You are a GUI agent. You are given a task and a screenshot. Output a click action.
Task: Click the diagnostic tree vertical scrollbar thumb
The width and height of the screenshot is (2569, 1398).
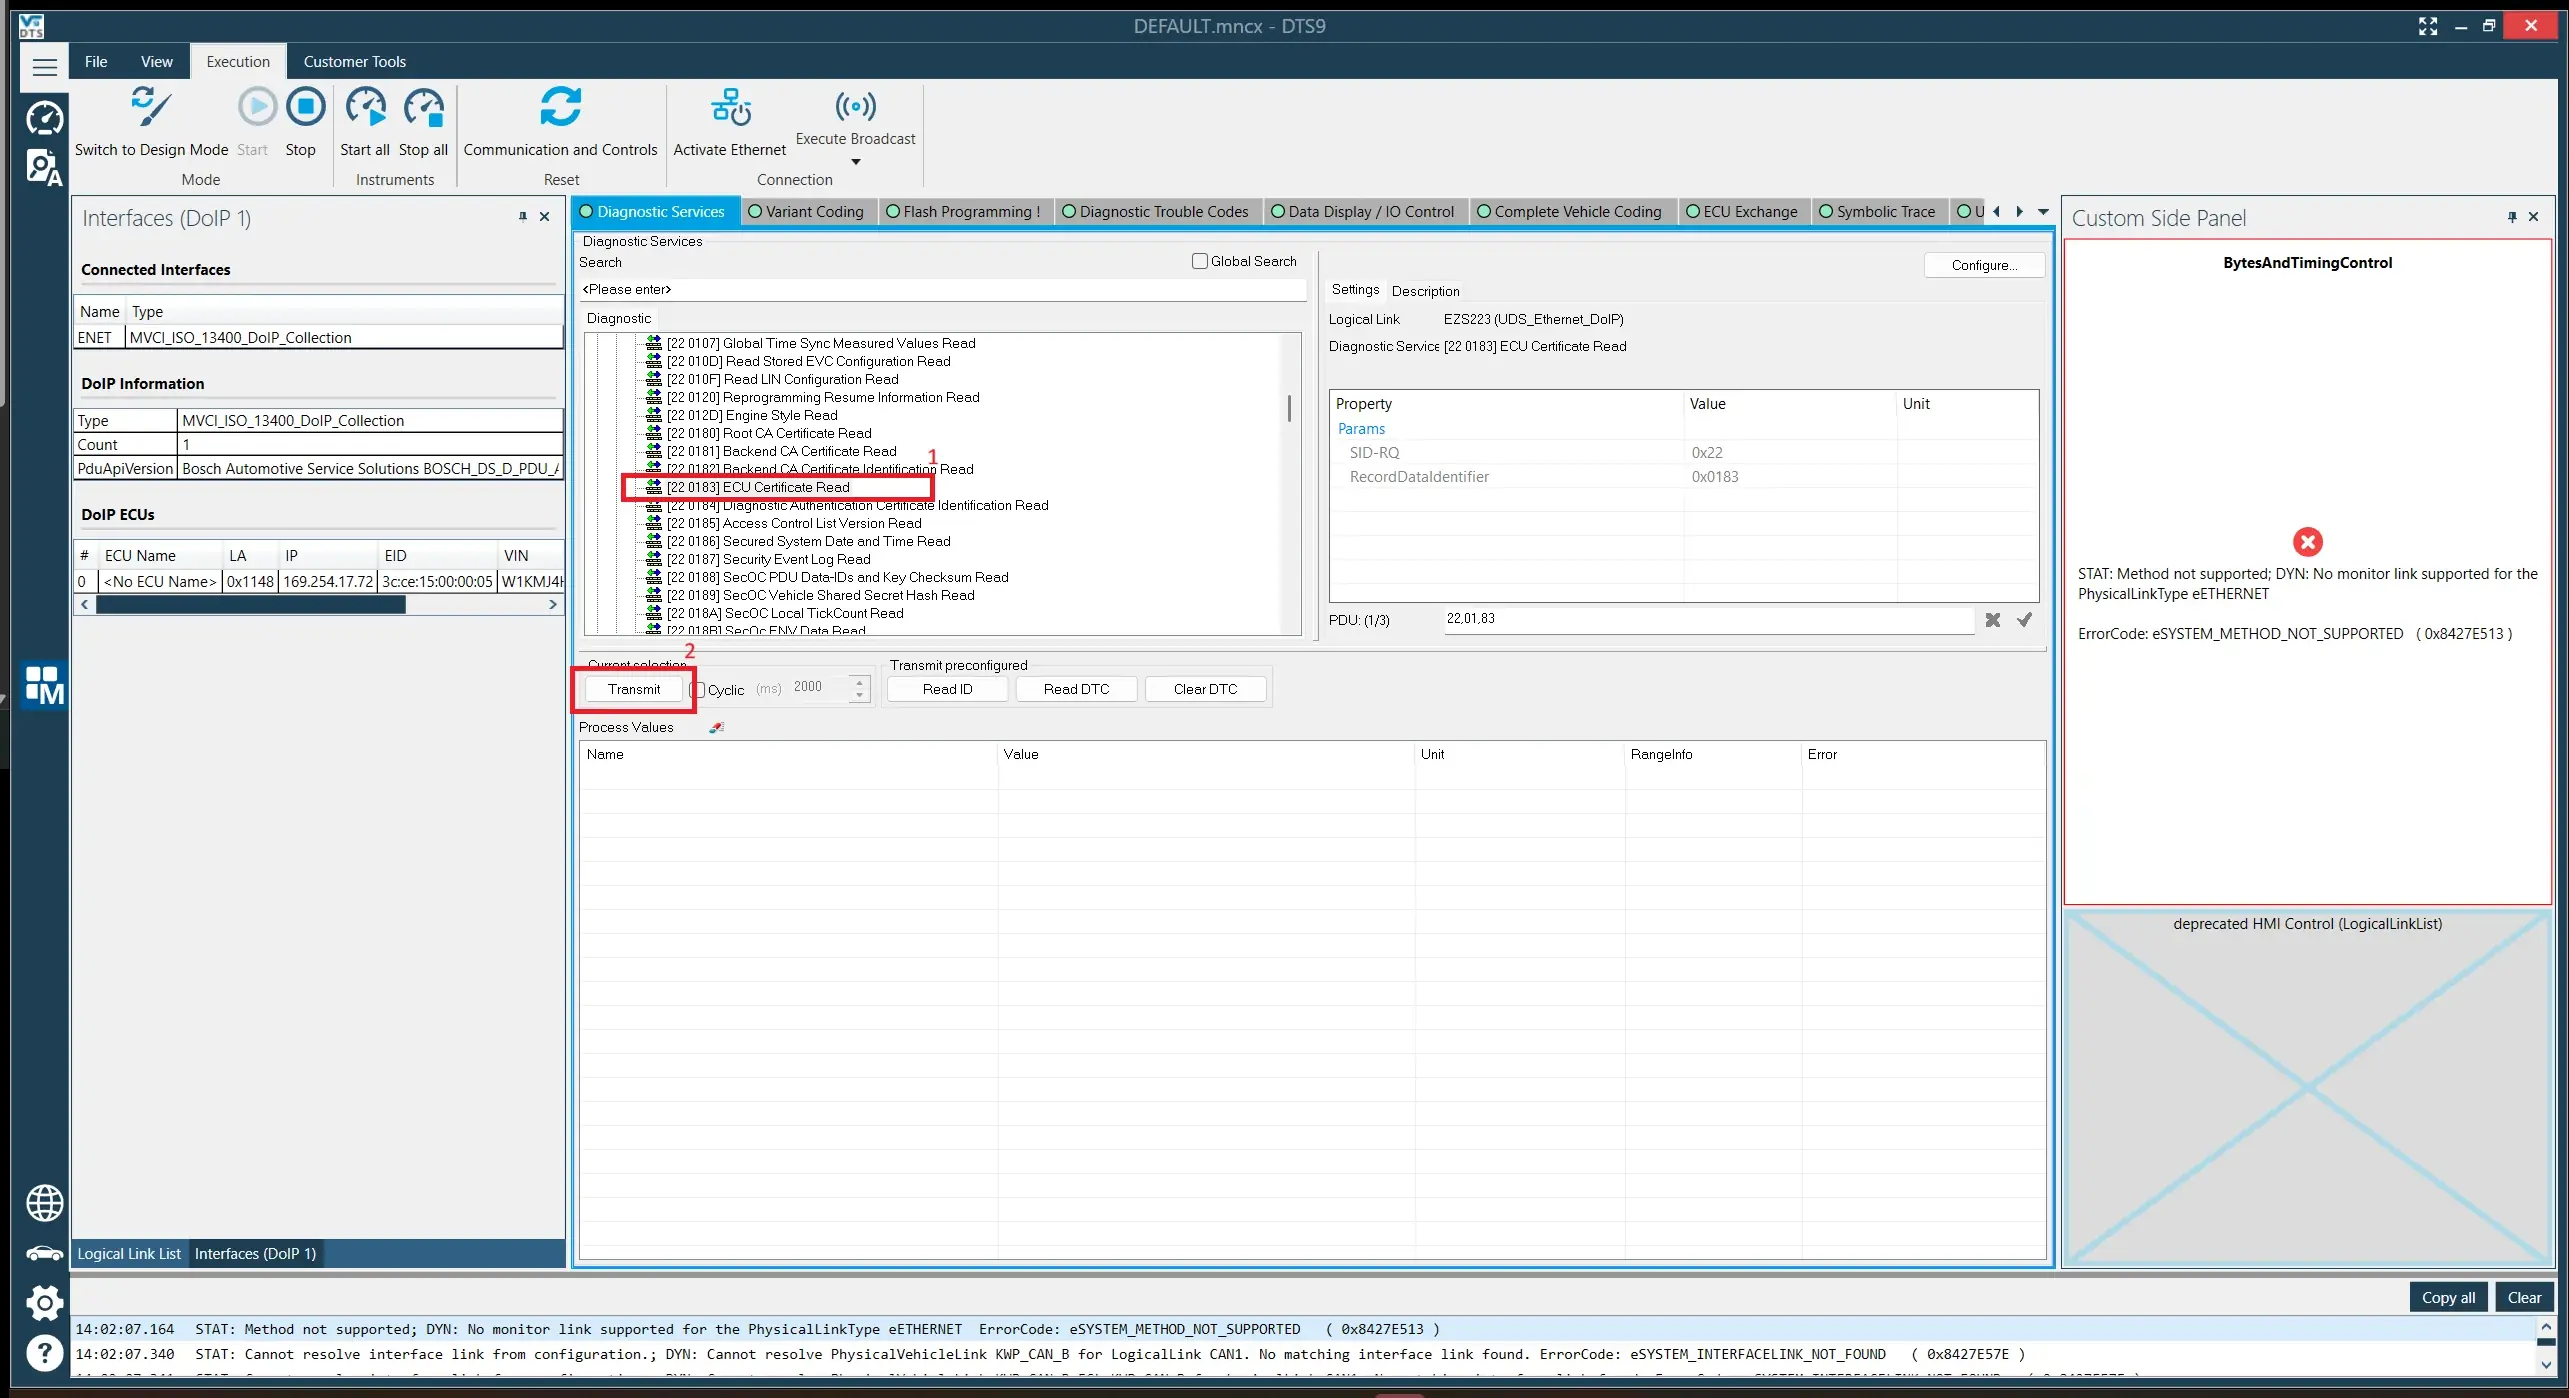point(1289,408)
